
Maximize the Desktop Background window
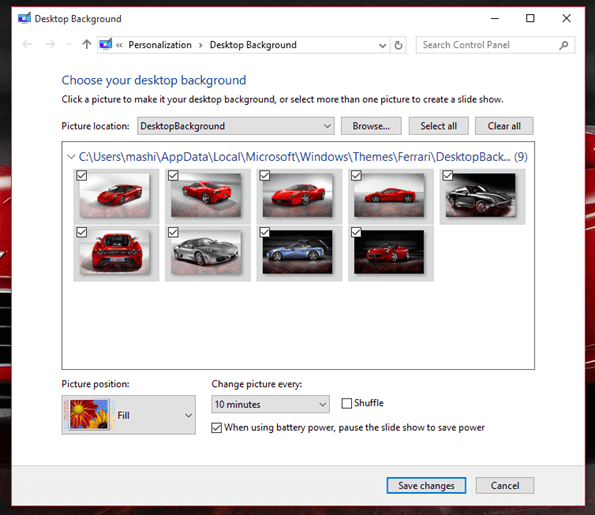click(530, 18)
